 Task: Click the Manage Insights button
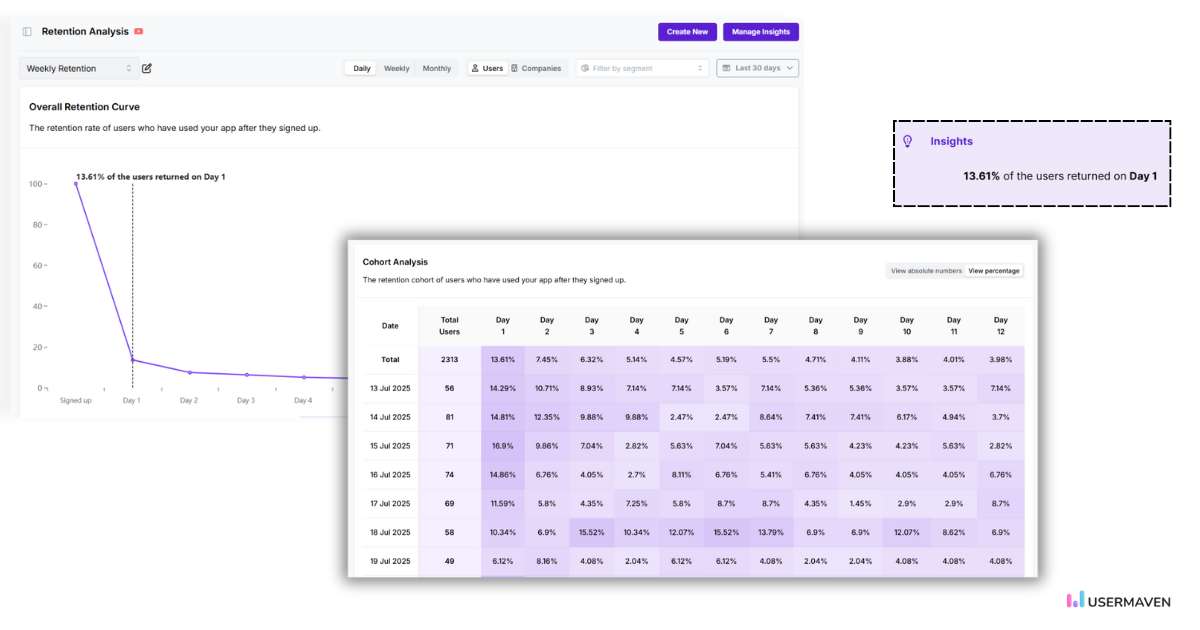[x=760, y=32]
